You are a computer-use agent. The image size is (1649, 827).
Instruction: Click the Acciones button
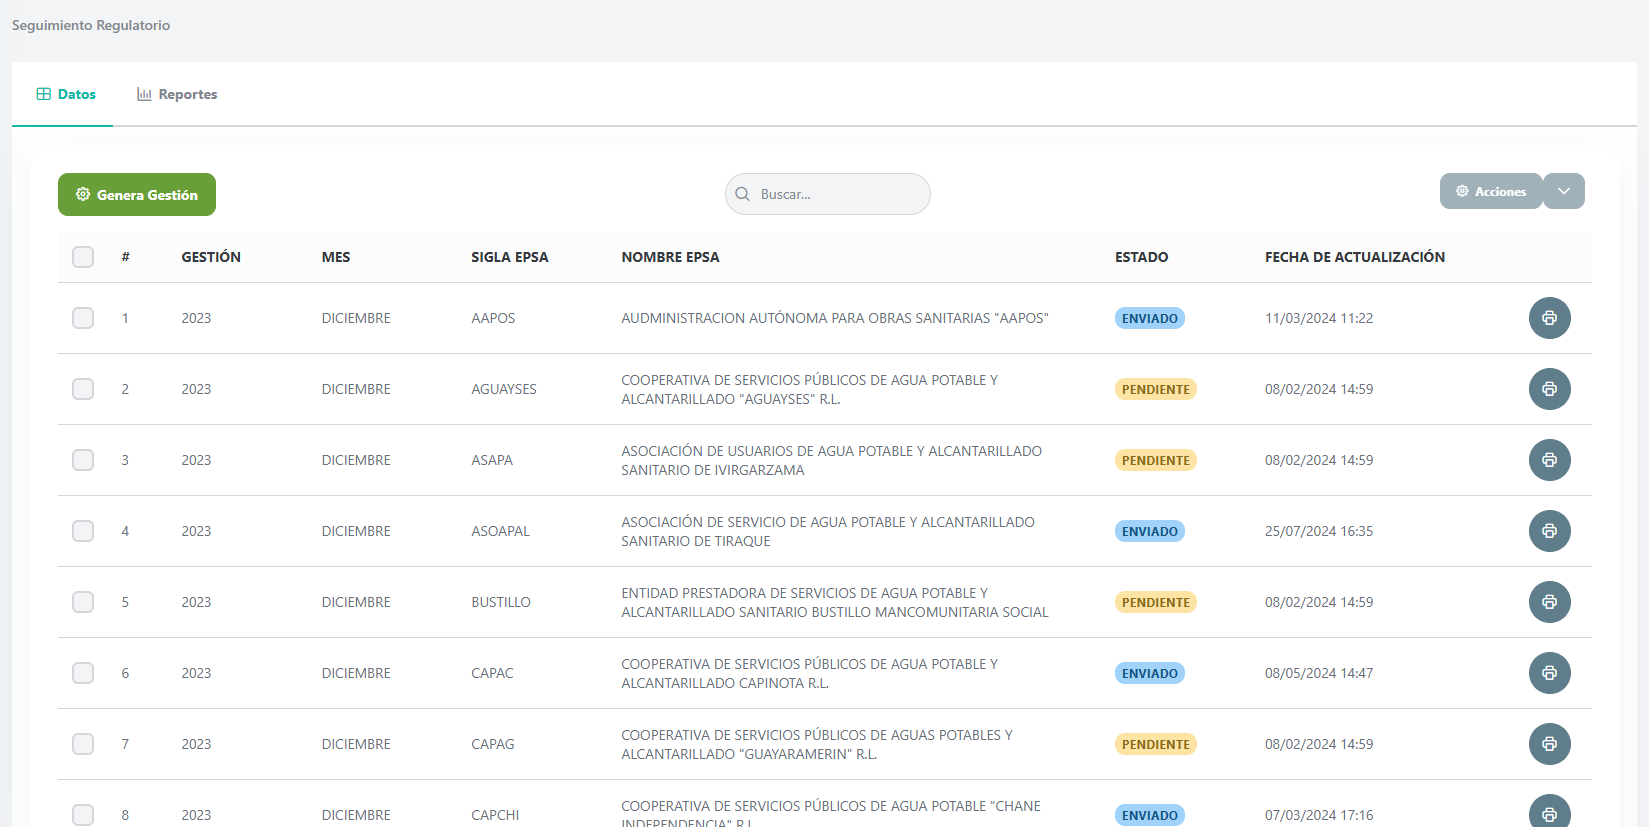1490,191
